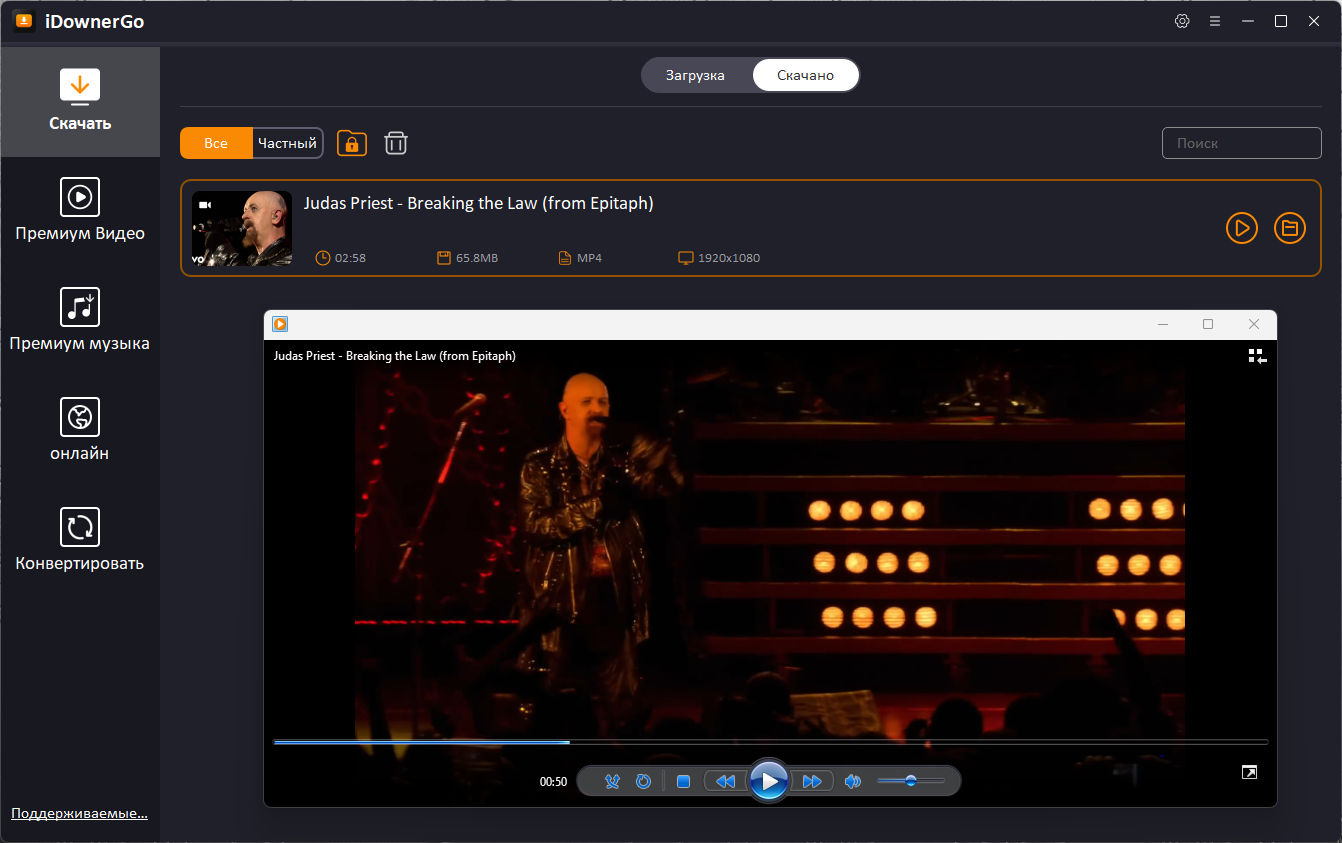The image size is (1342, 843).
Task: Click the big blue Play button
Action: point(769,781)
